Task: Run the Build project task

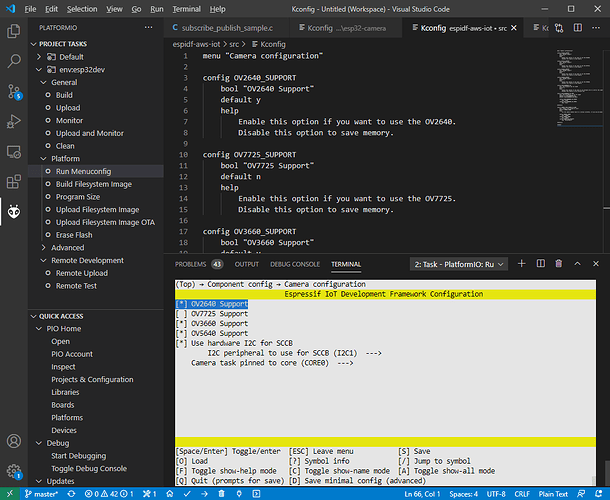Action: tap(64, 95)
